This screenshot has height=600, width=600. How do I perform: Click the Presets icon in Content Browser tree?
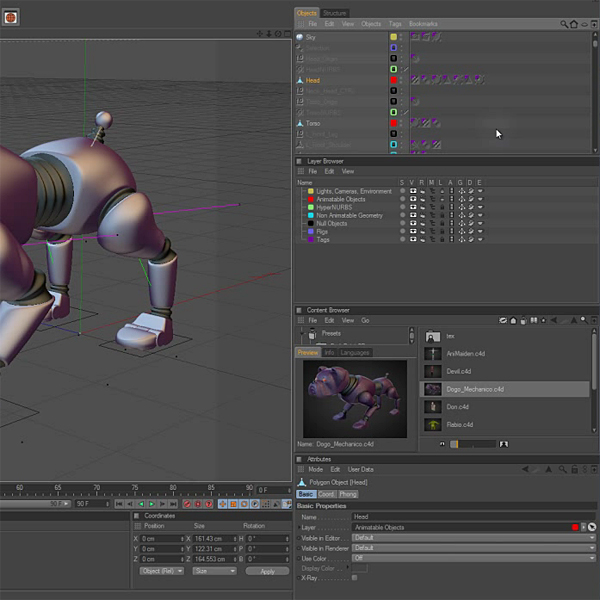click(313, 335)
